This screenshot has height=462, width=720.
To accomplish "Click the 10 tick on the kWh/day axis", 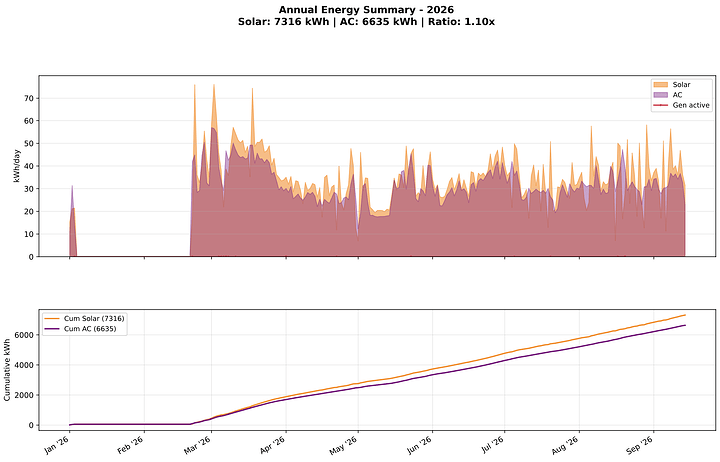I will click(x=29, y=234).
